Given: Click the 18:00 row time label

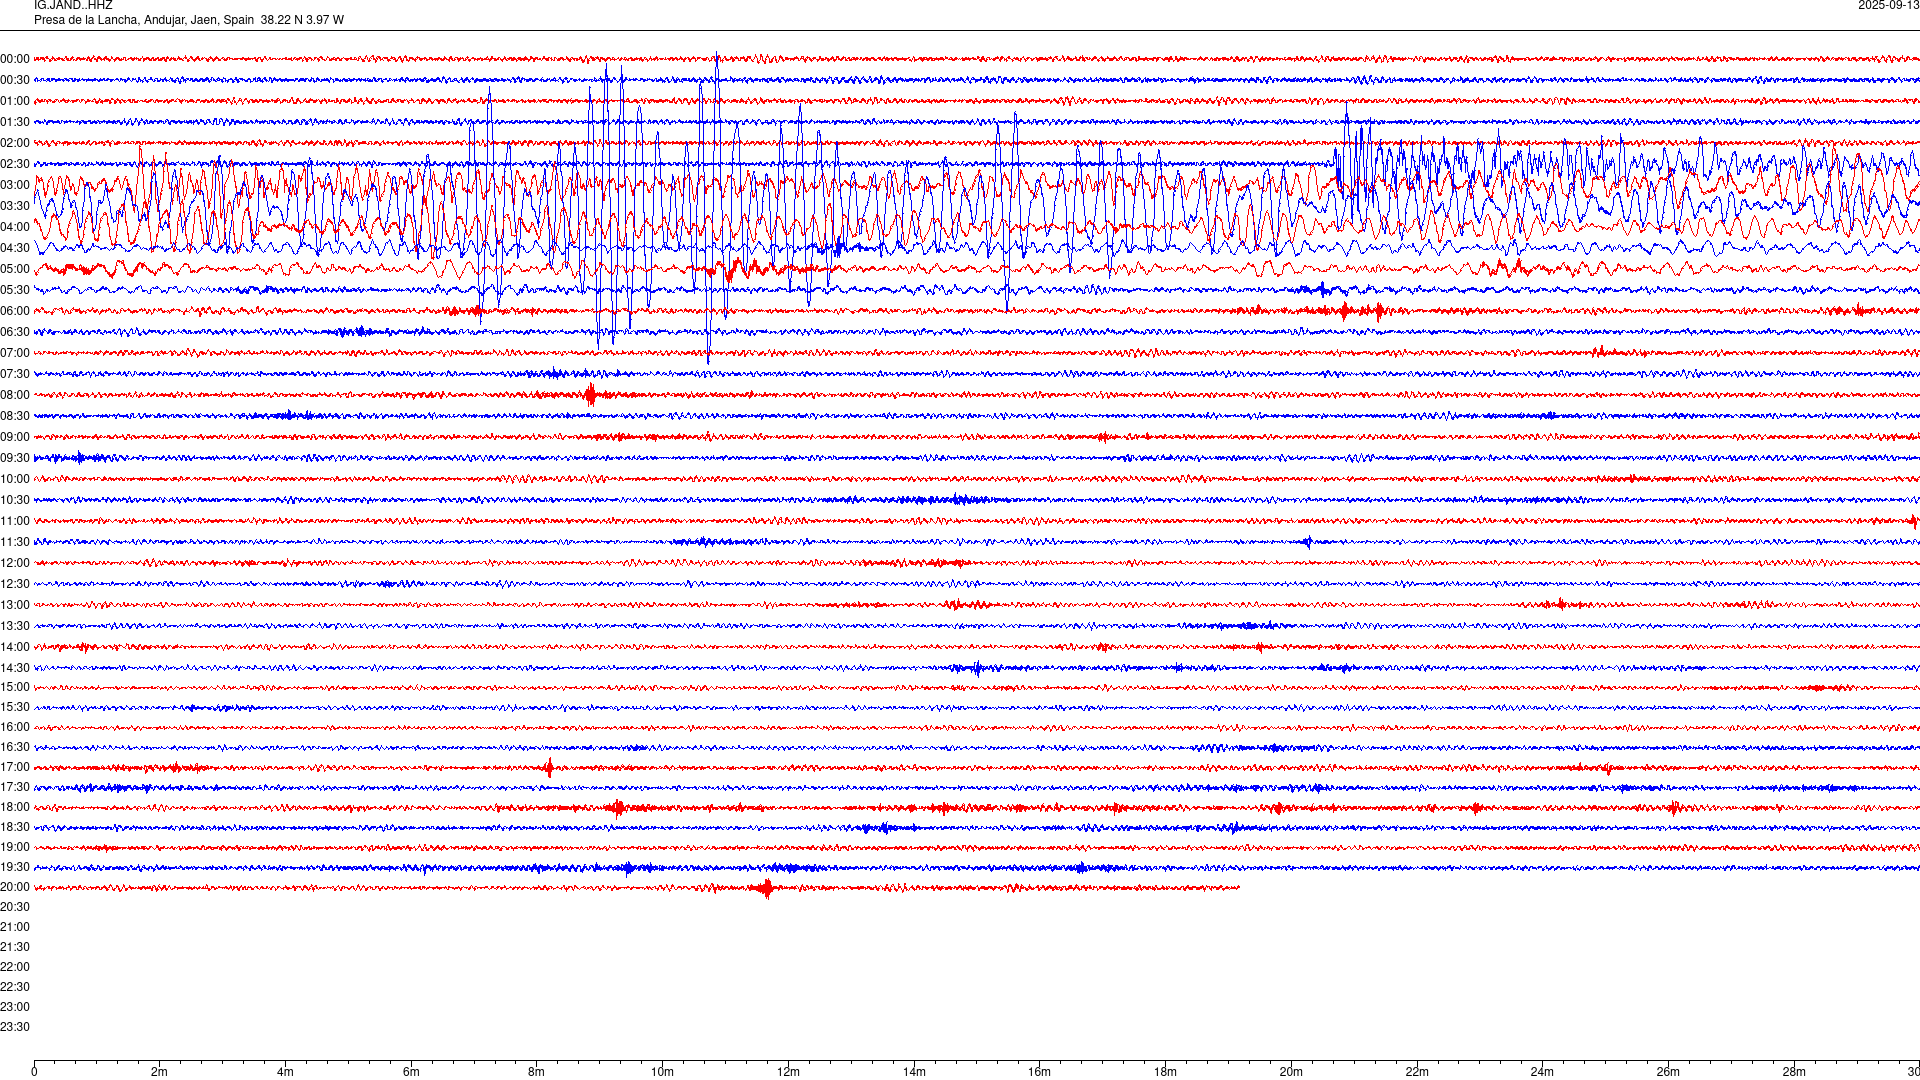Looking at the screenshot, I should (x=15, y=807).
